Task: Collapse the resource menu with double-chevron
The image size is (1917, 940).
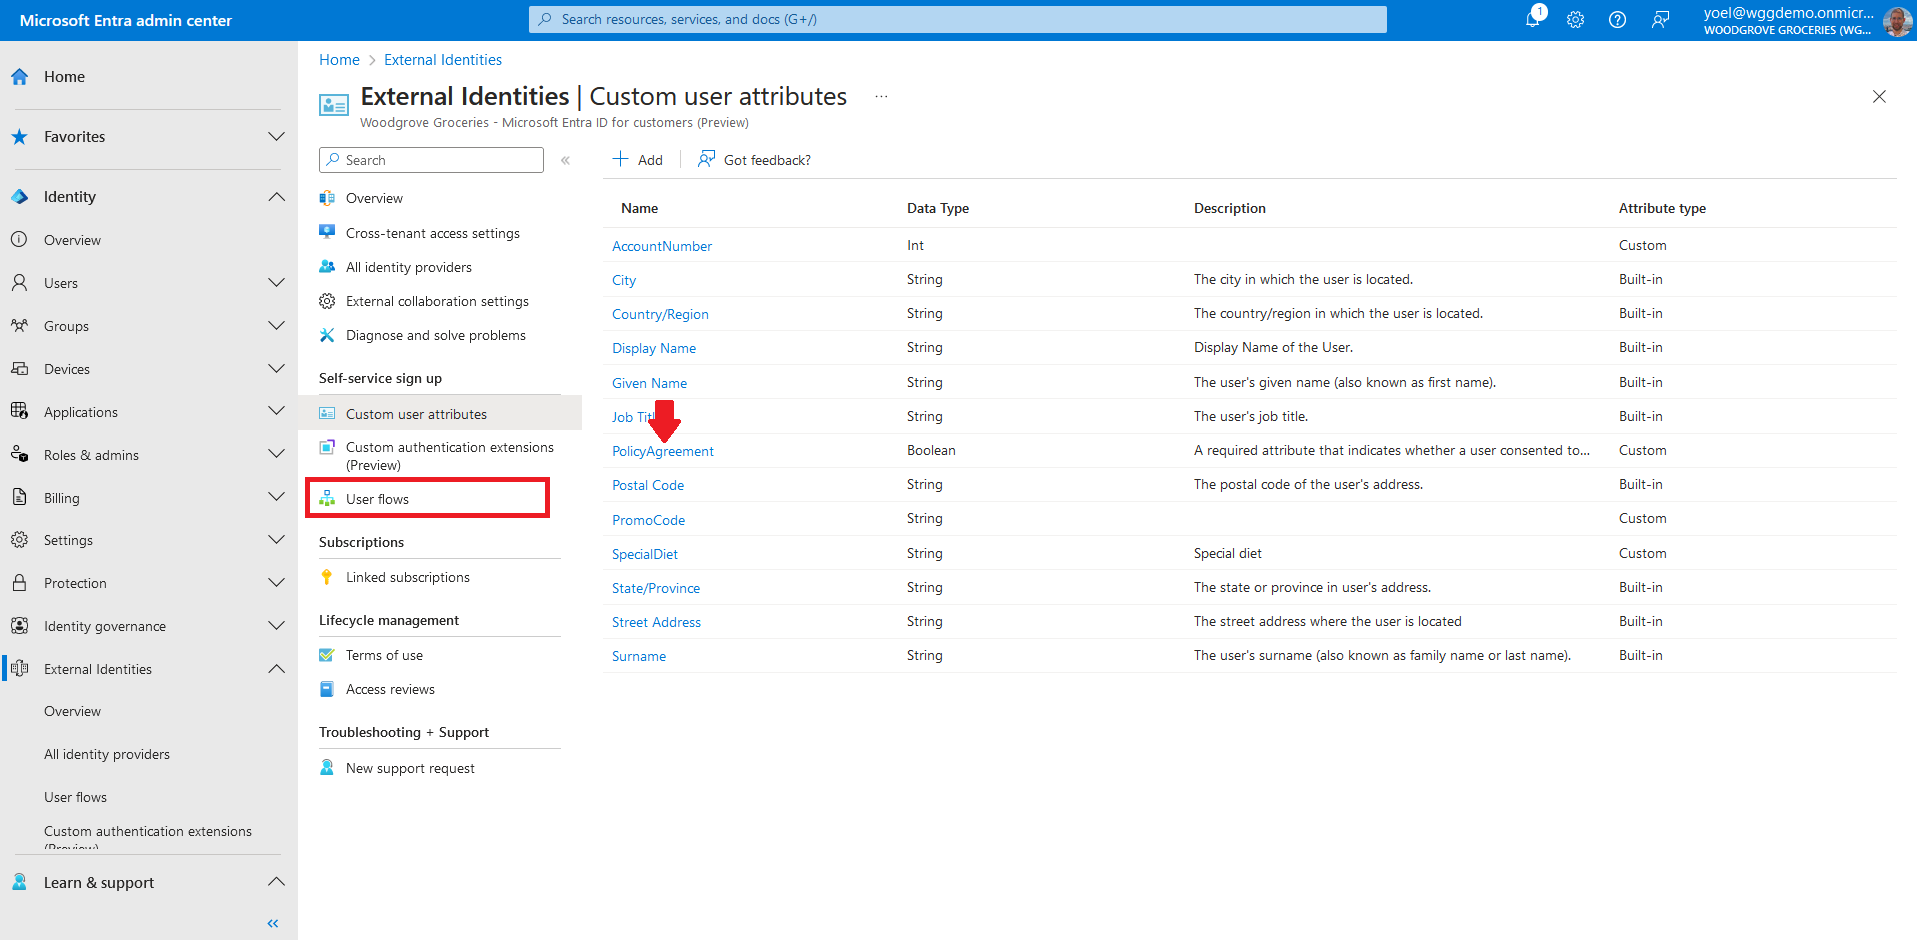Action: coord(565,160)
